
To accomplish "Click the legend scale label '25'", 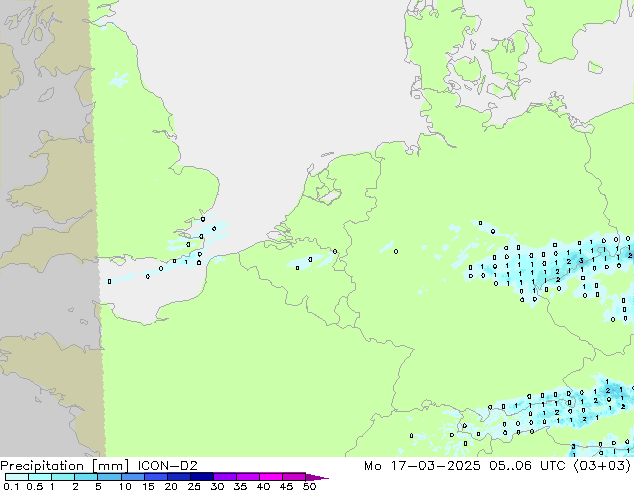I will pos(194,486).
